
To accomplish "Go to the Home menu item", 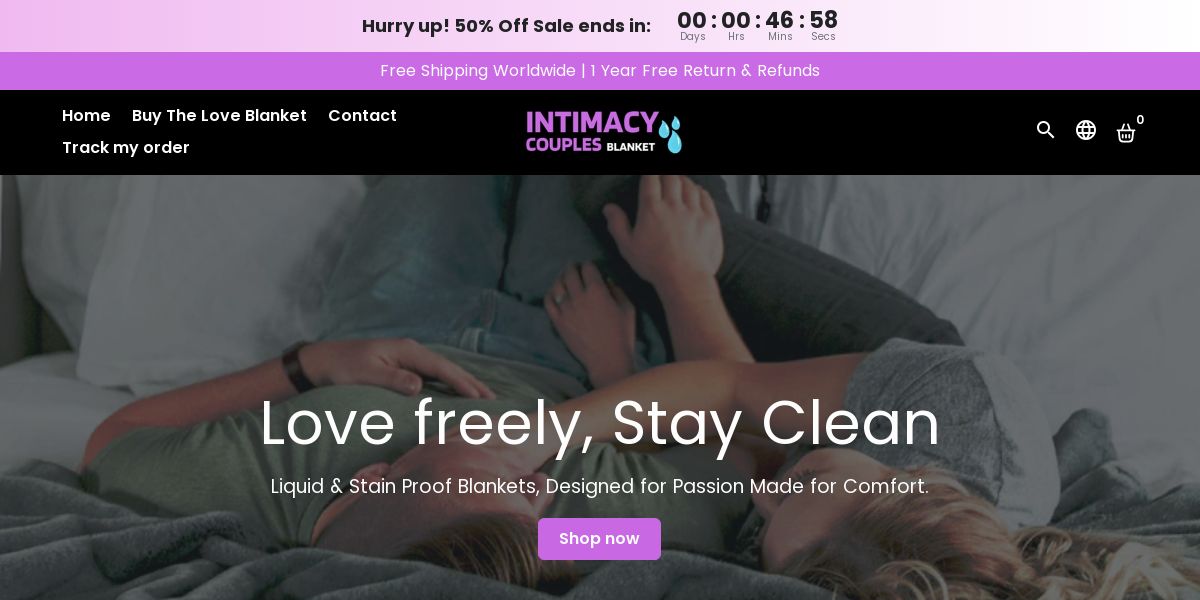I will (86, 115).
